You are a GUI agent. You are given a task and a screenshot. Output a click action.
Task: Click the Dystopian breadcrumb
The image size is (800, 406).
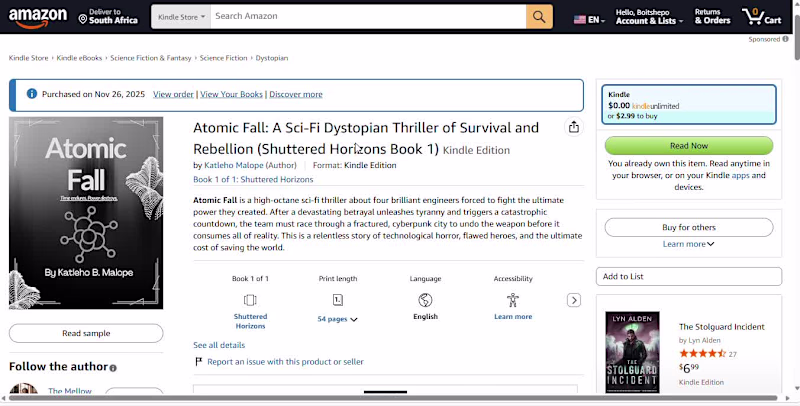[x=272, y=58]
